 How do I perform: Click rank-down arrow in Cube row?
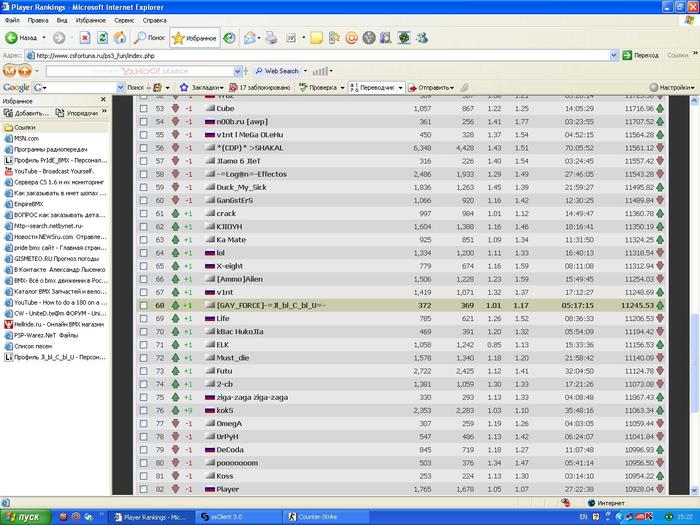pos(175,108)
